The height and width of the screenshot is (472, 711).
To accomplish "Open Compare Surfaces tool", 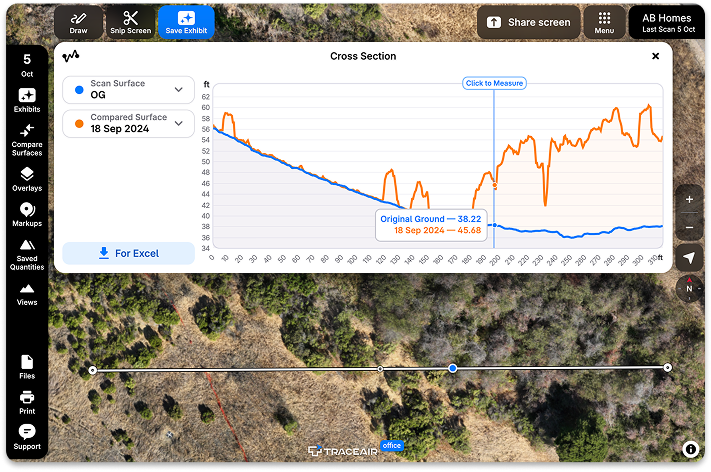I will point(27,138).
